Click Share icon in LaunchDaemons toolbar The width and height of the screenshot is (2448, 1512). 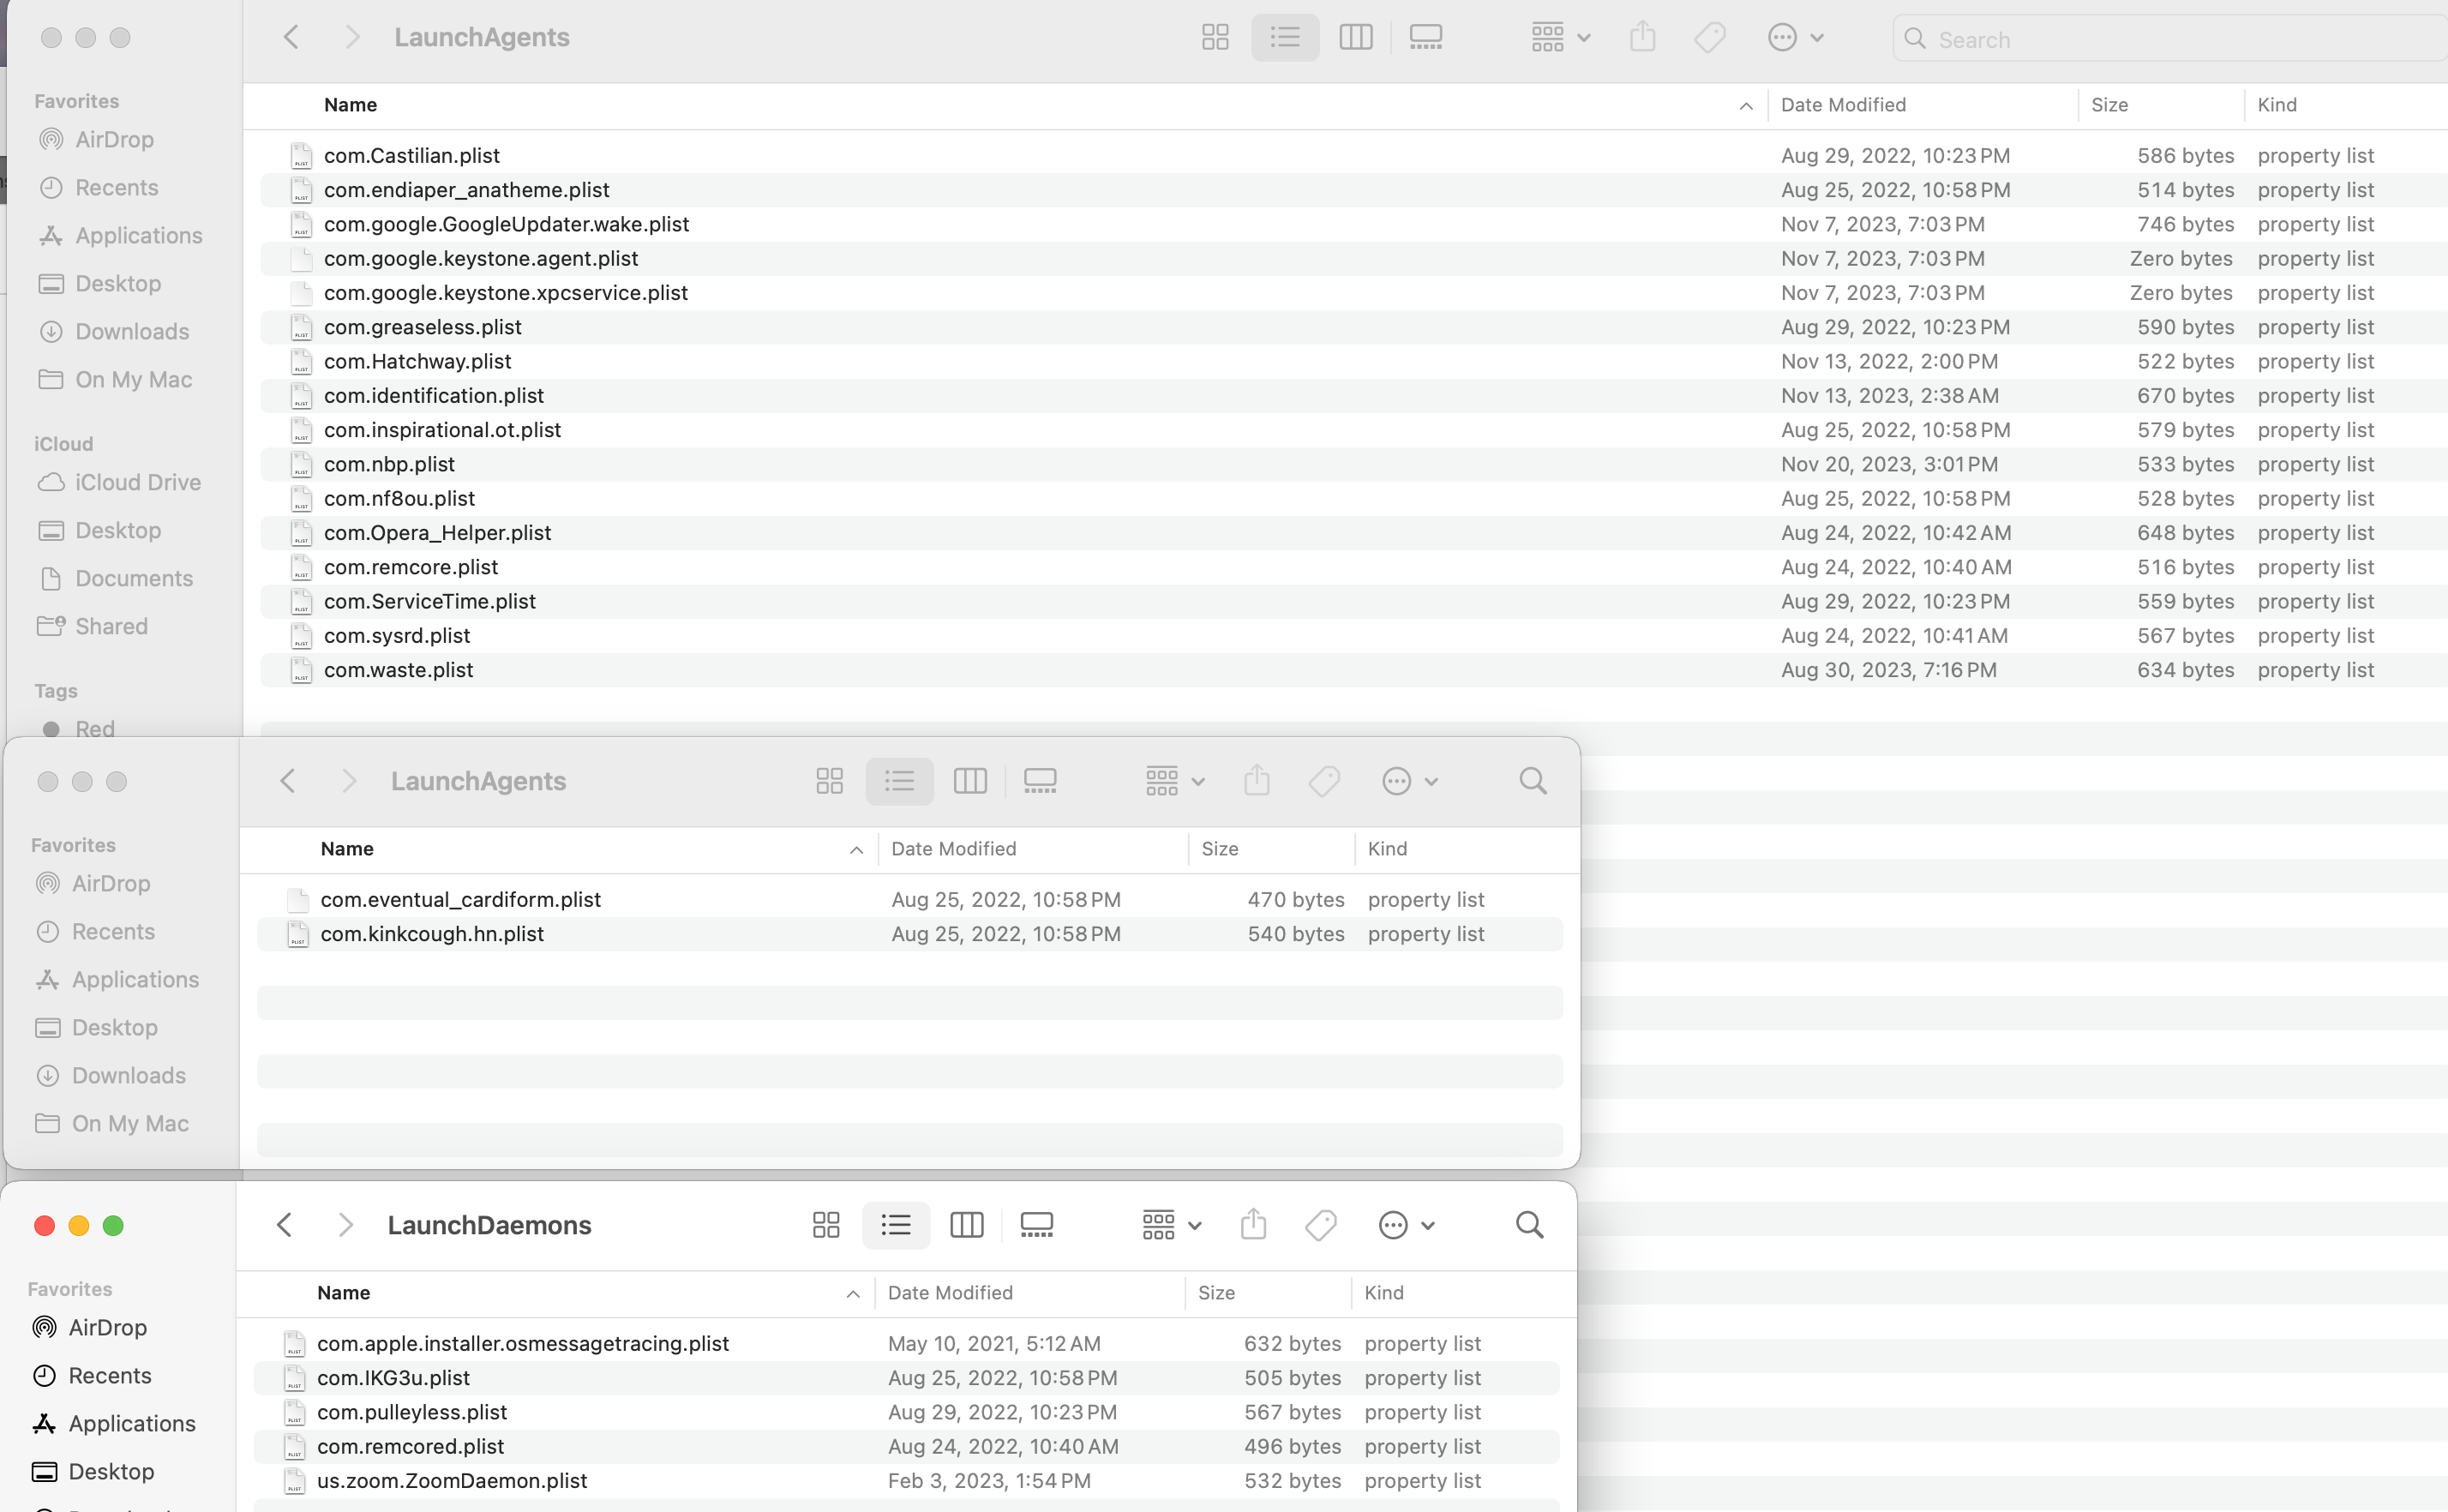1253,1225
